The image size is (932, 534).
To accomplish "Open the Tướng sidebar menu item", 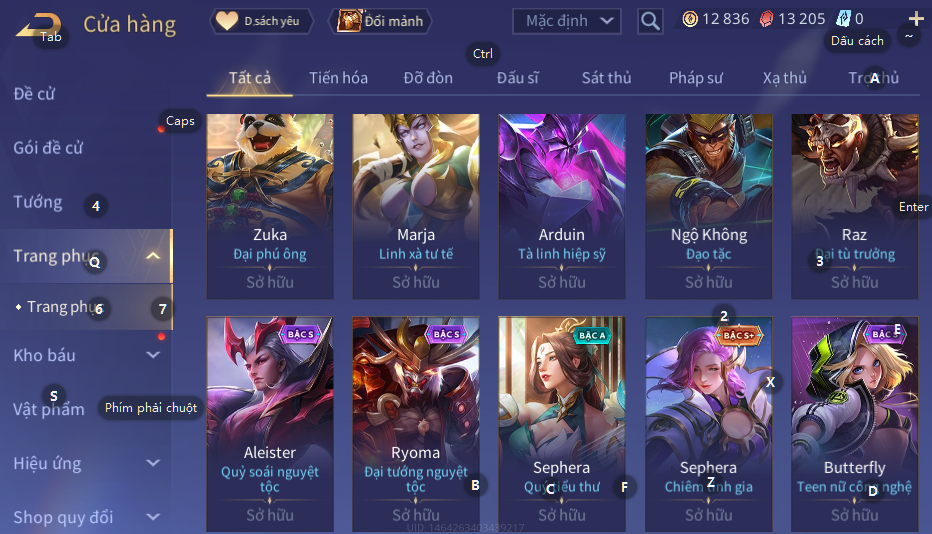I will pos(38,202).
